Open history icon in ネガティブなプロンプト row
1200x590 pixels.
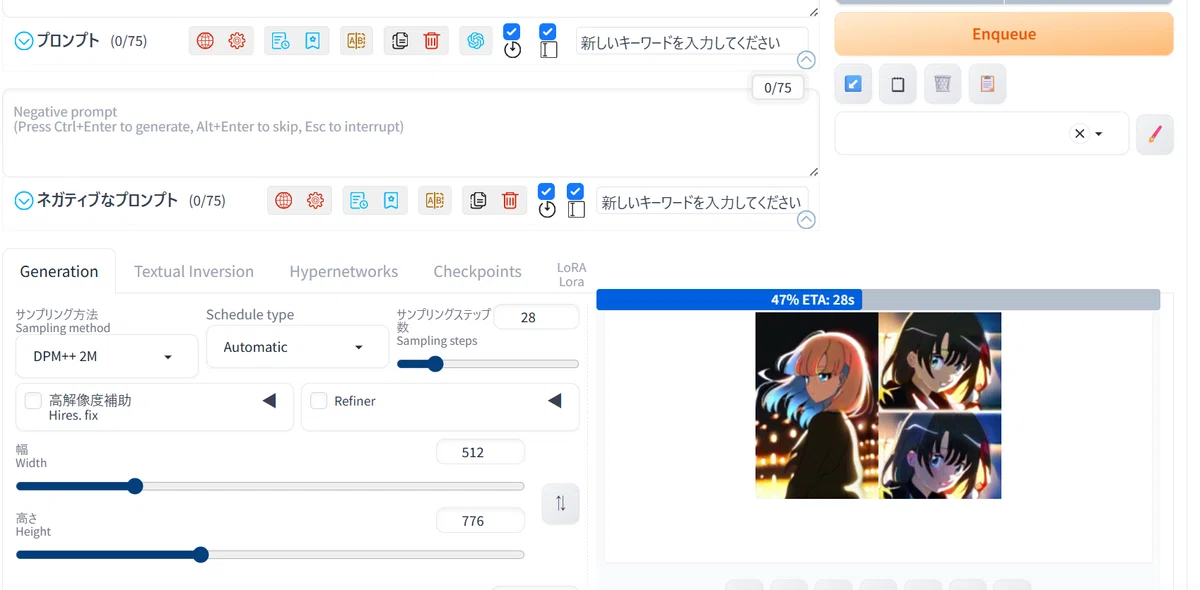pyautogui.click(x=359, y=200)
